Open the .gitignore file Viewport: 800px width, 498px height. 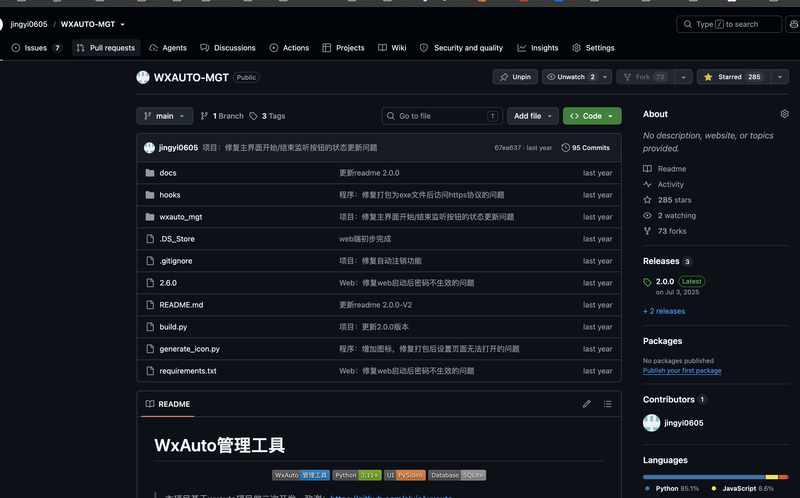pos(176,261)
